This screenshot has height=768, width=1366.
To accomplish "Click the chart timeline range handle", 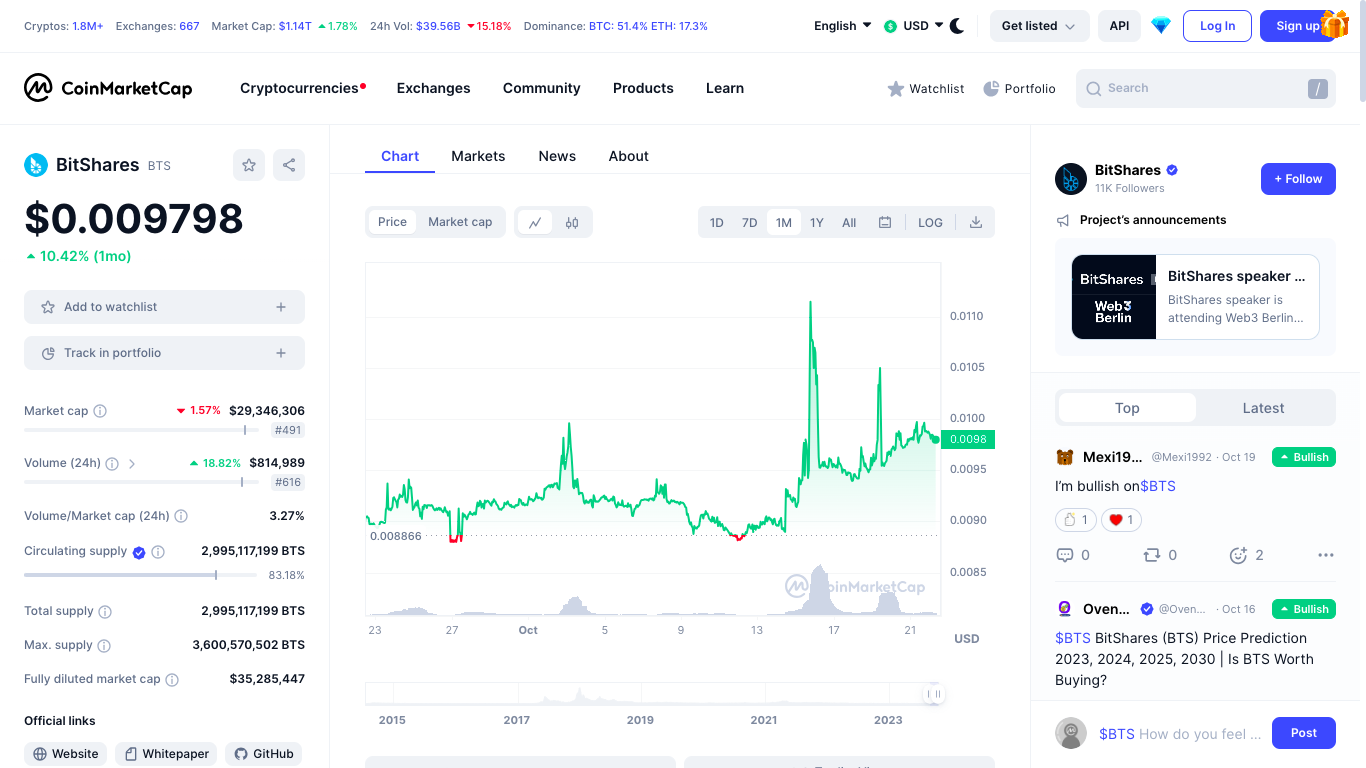I will point(935,694).
